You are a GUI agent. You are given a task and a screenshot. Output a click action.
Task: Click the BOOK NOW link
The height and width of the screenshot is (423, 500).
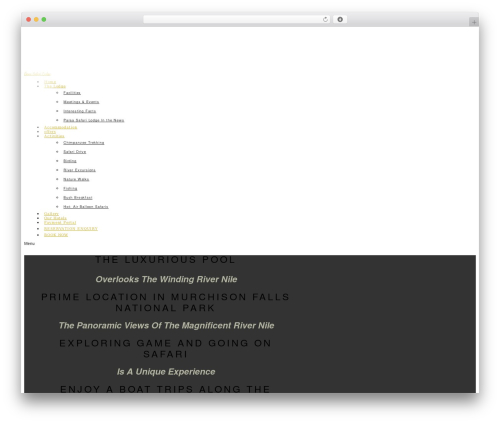tap(56, 235)
